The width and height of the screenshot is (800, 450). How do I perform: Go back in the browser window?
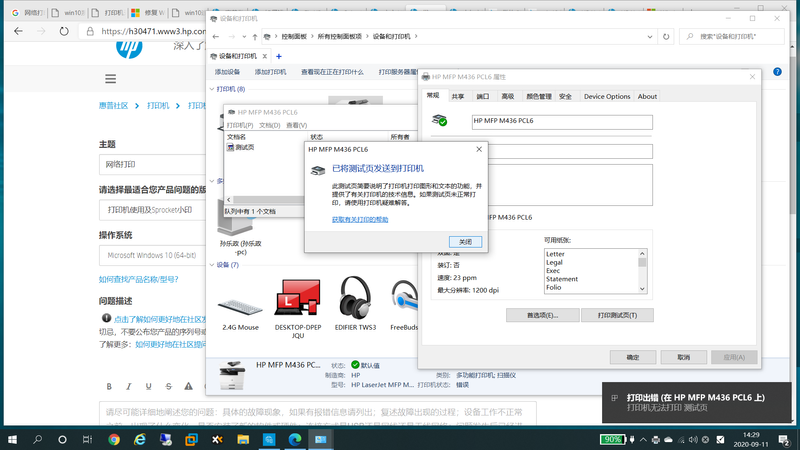click(x=18, y=31)
